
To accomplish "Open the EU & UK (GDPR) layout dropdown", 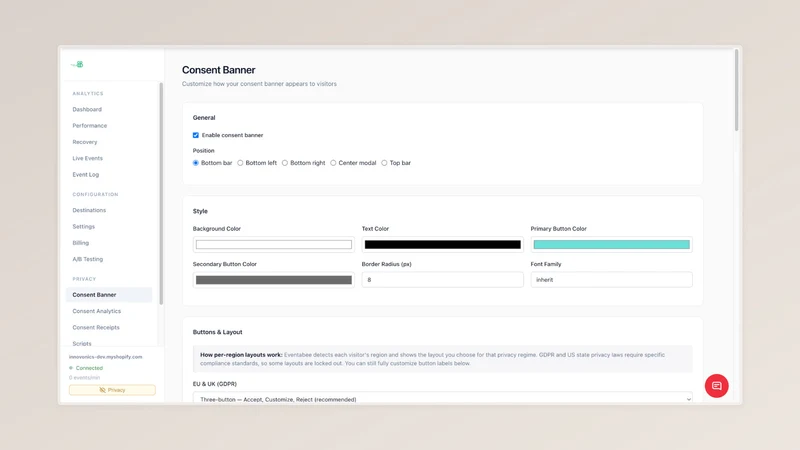I will coord(442,398).
